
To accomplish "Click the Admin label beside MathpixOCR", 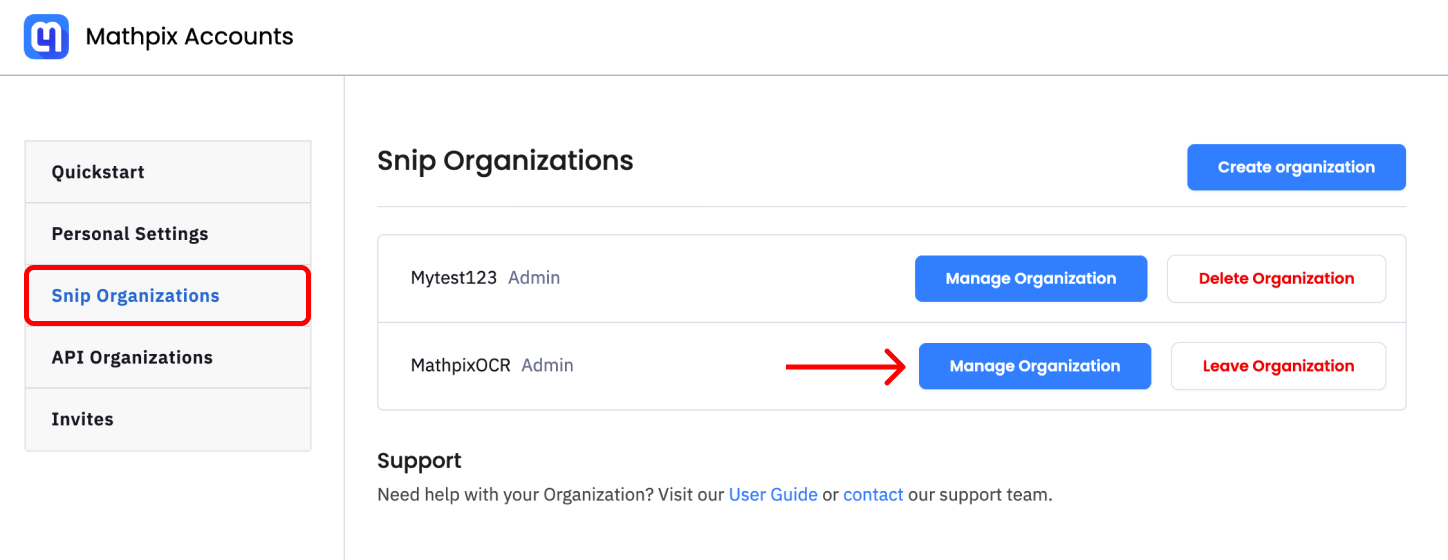I will click(x=548, y=366).
